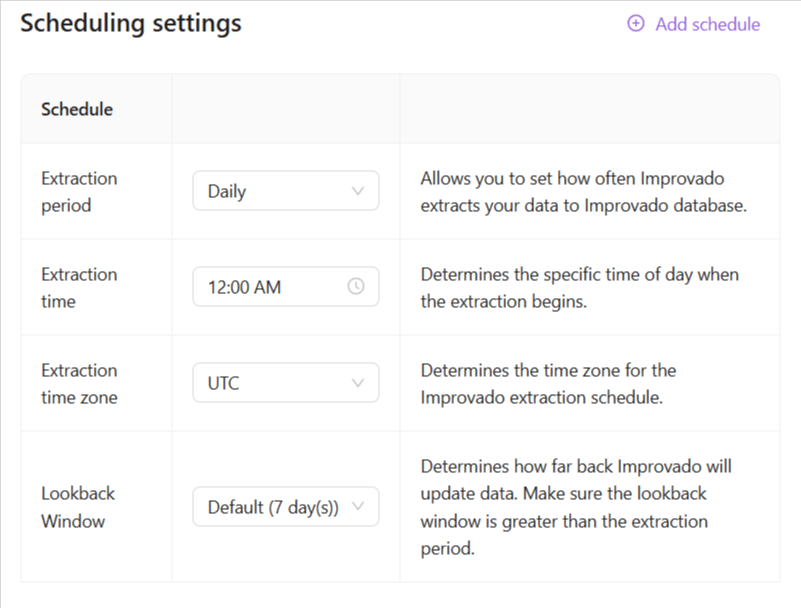Click the clock icon in Extraction time field
The width and height of the screenshot is (801, 608).
tap(356, 286)
